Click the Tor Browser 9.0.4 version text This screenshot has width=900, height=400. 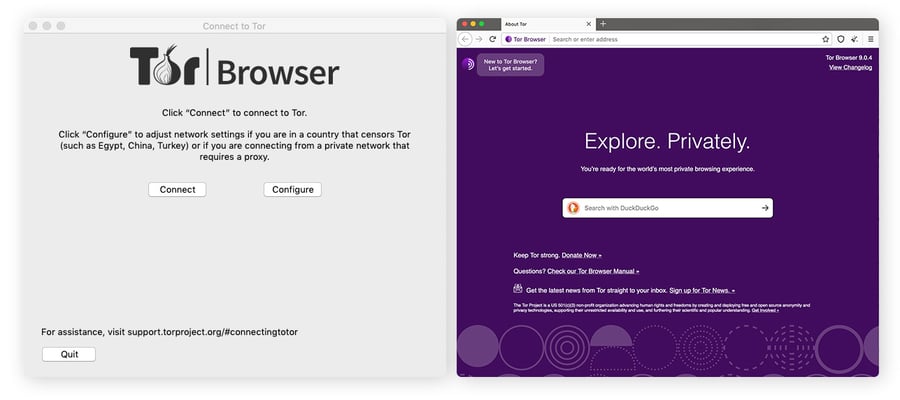849,57
